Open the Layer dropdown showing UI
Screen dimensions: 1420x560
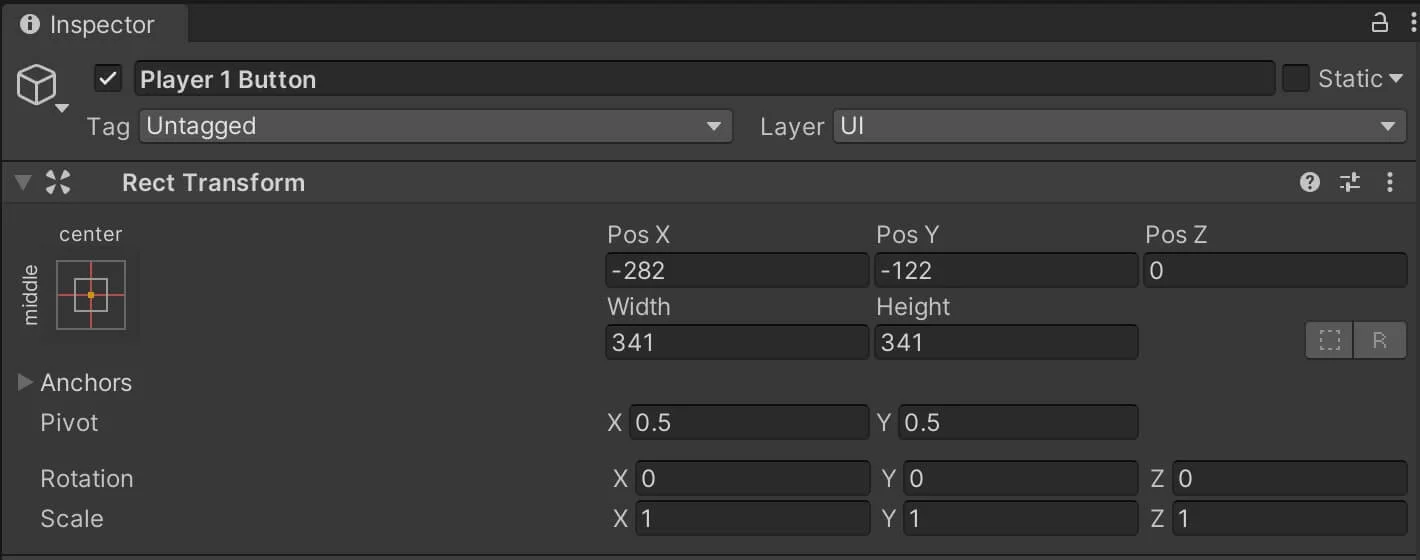[x=1120, y=126]
